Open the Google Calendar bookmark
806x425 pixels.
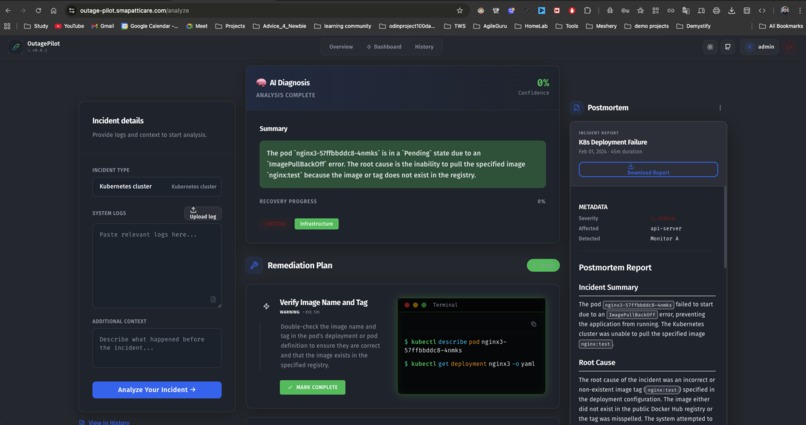point(150,26)
